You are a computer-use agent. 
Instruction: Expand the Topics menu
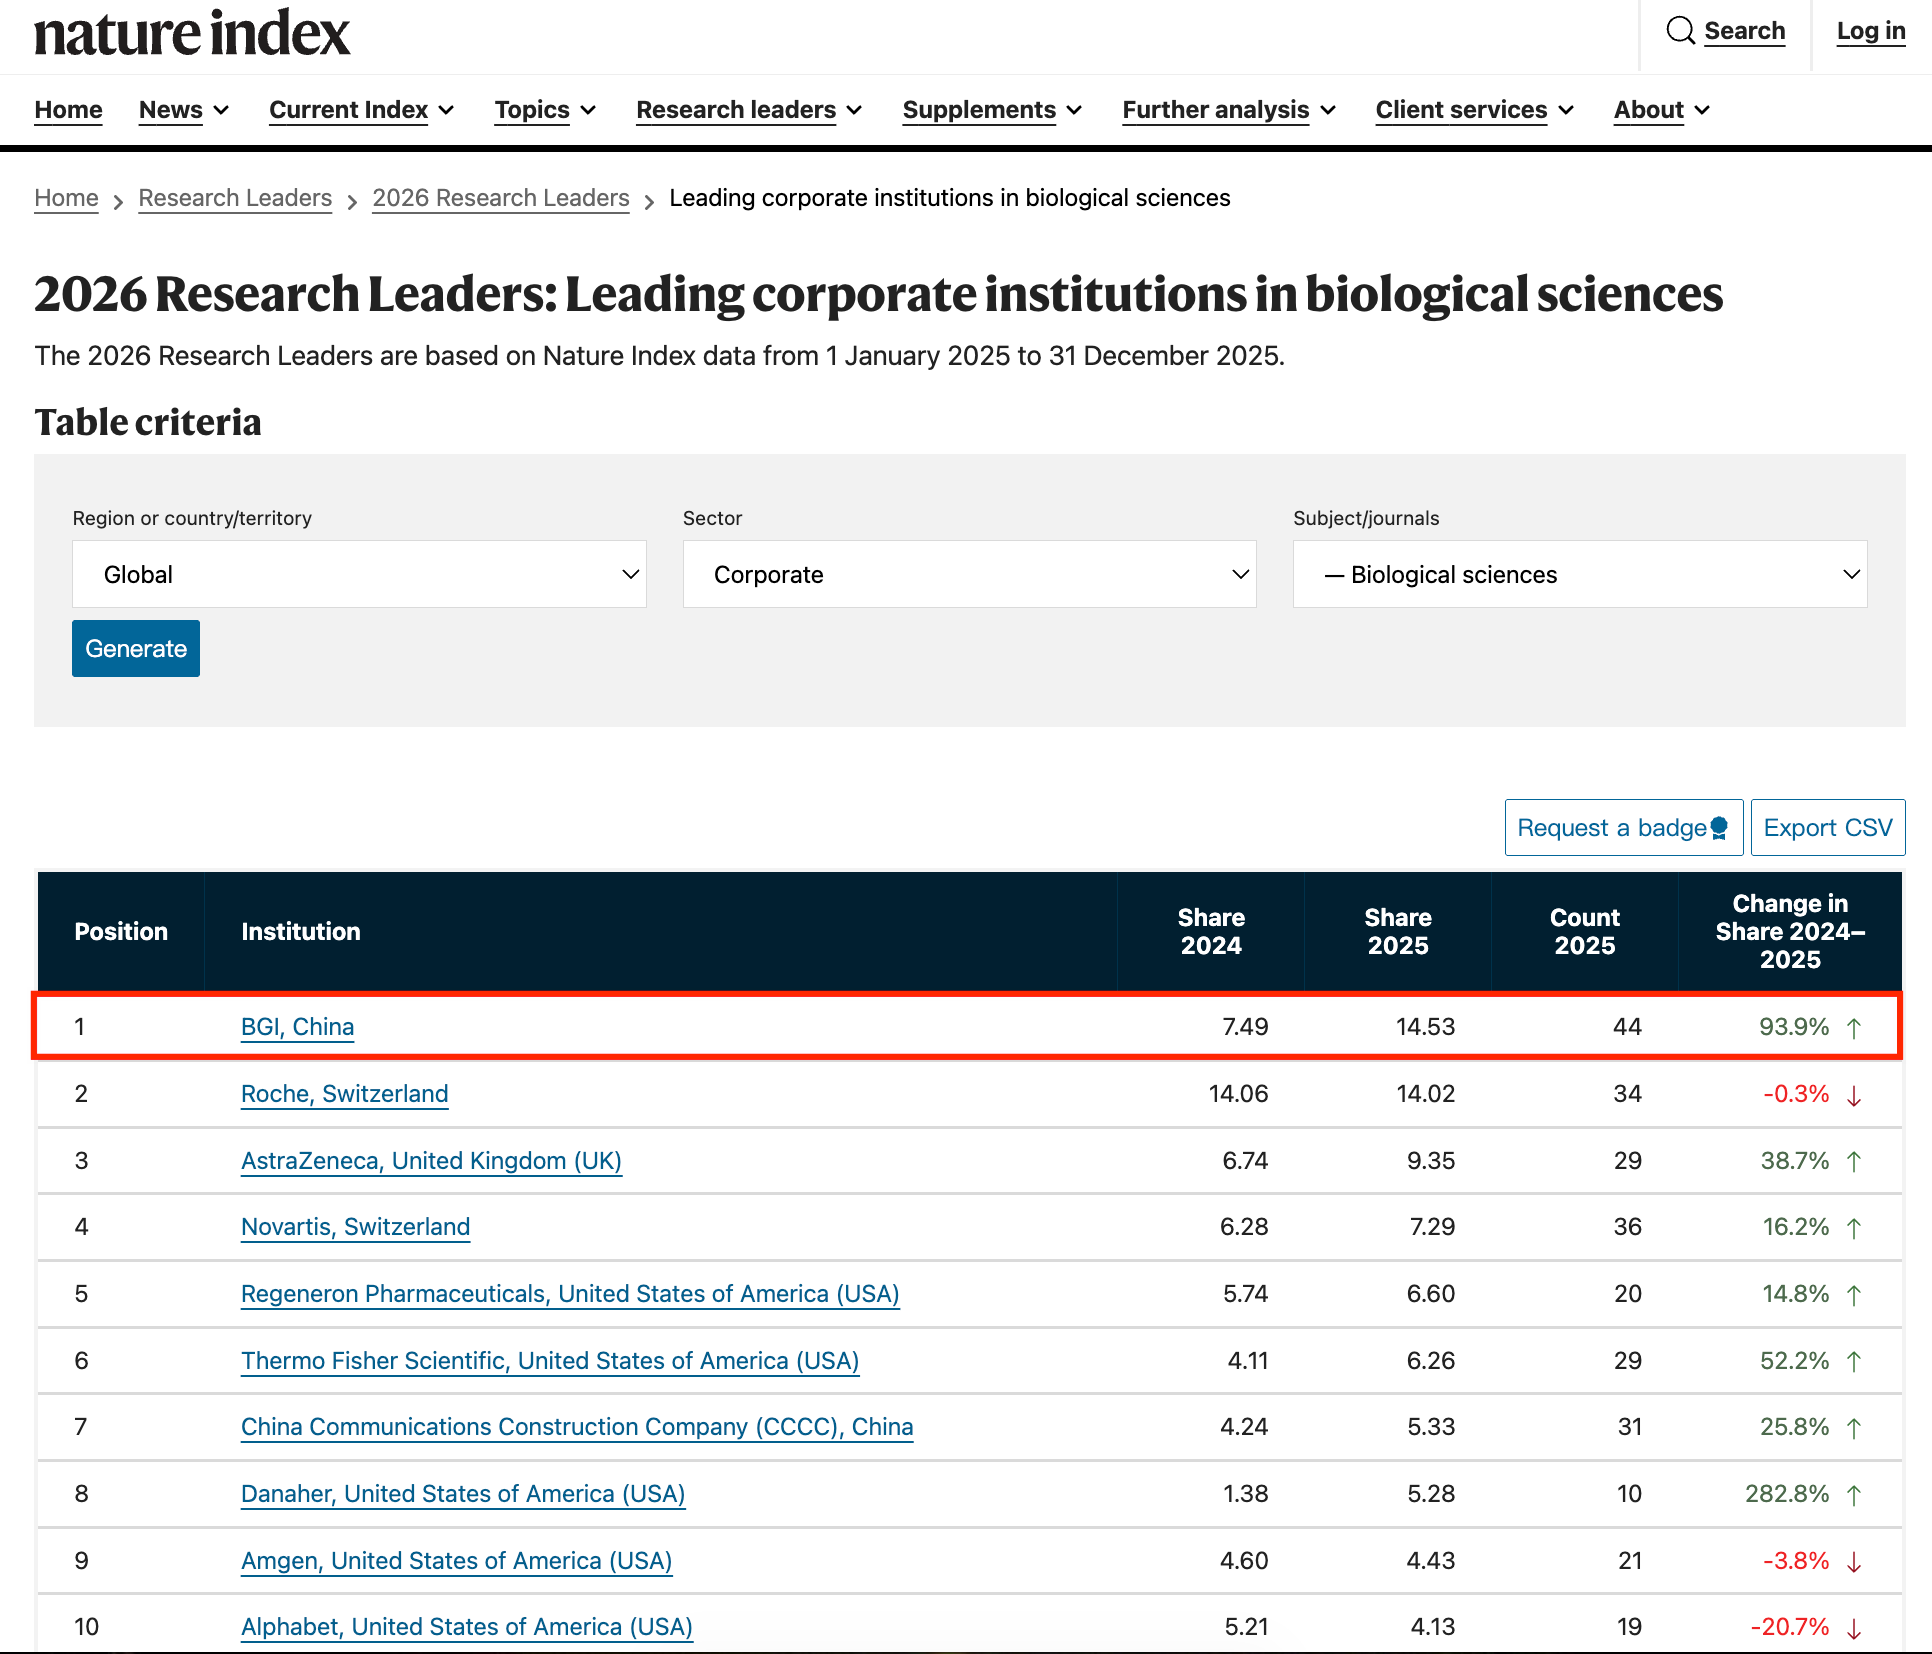545,110
